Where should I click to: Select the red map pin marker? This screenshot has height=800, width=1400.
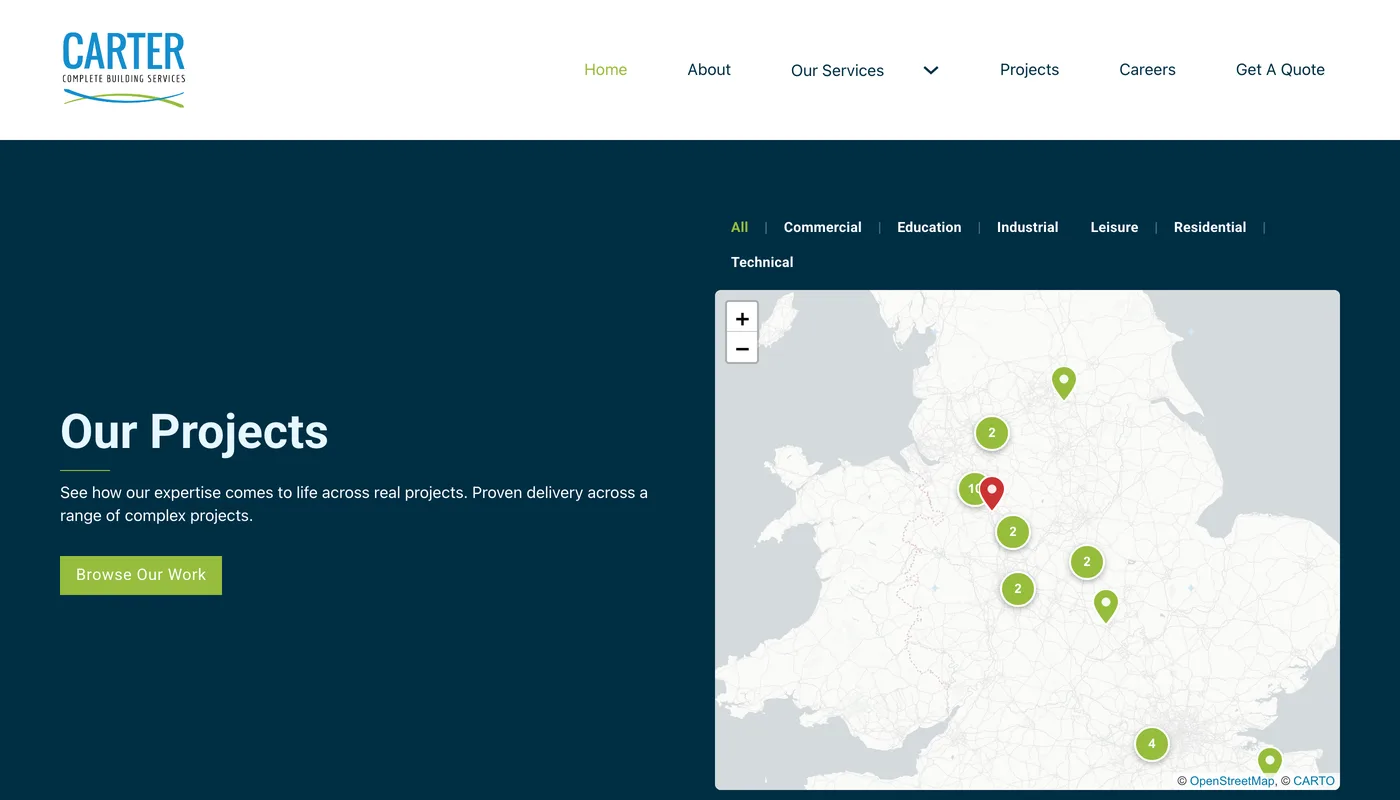[991, 493]
